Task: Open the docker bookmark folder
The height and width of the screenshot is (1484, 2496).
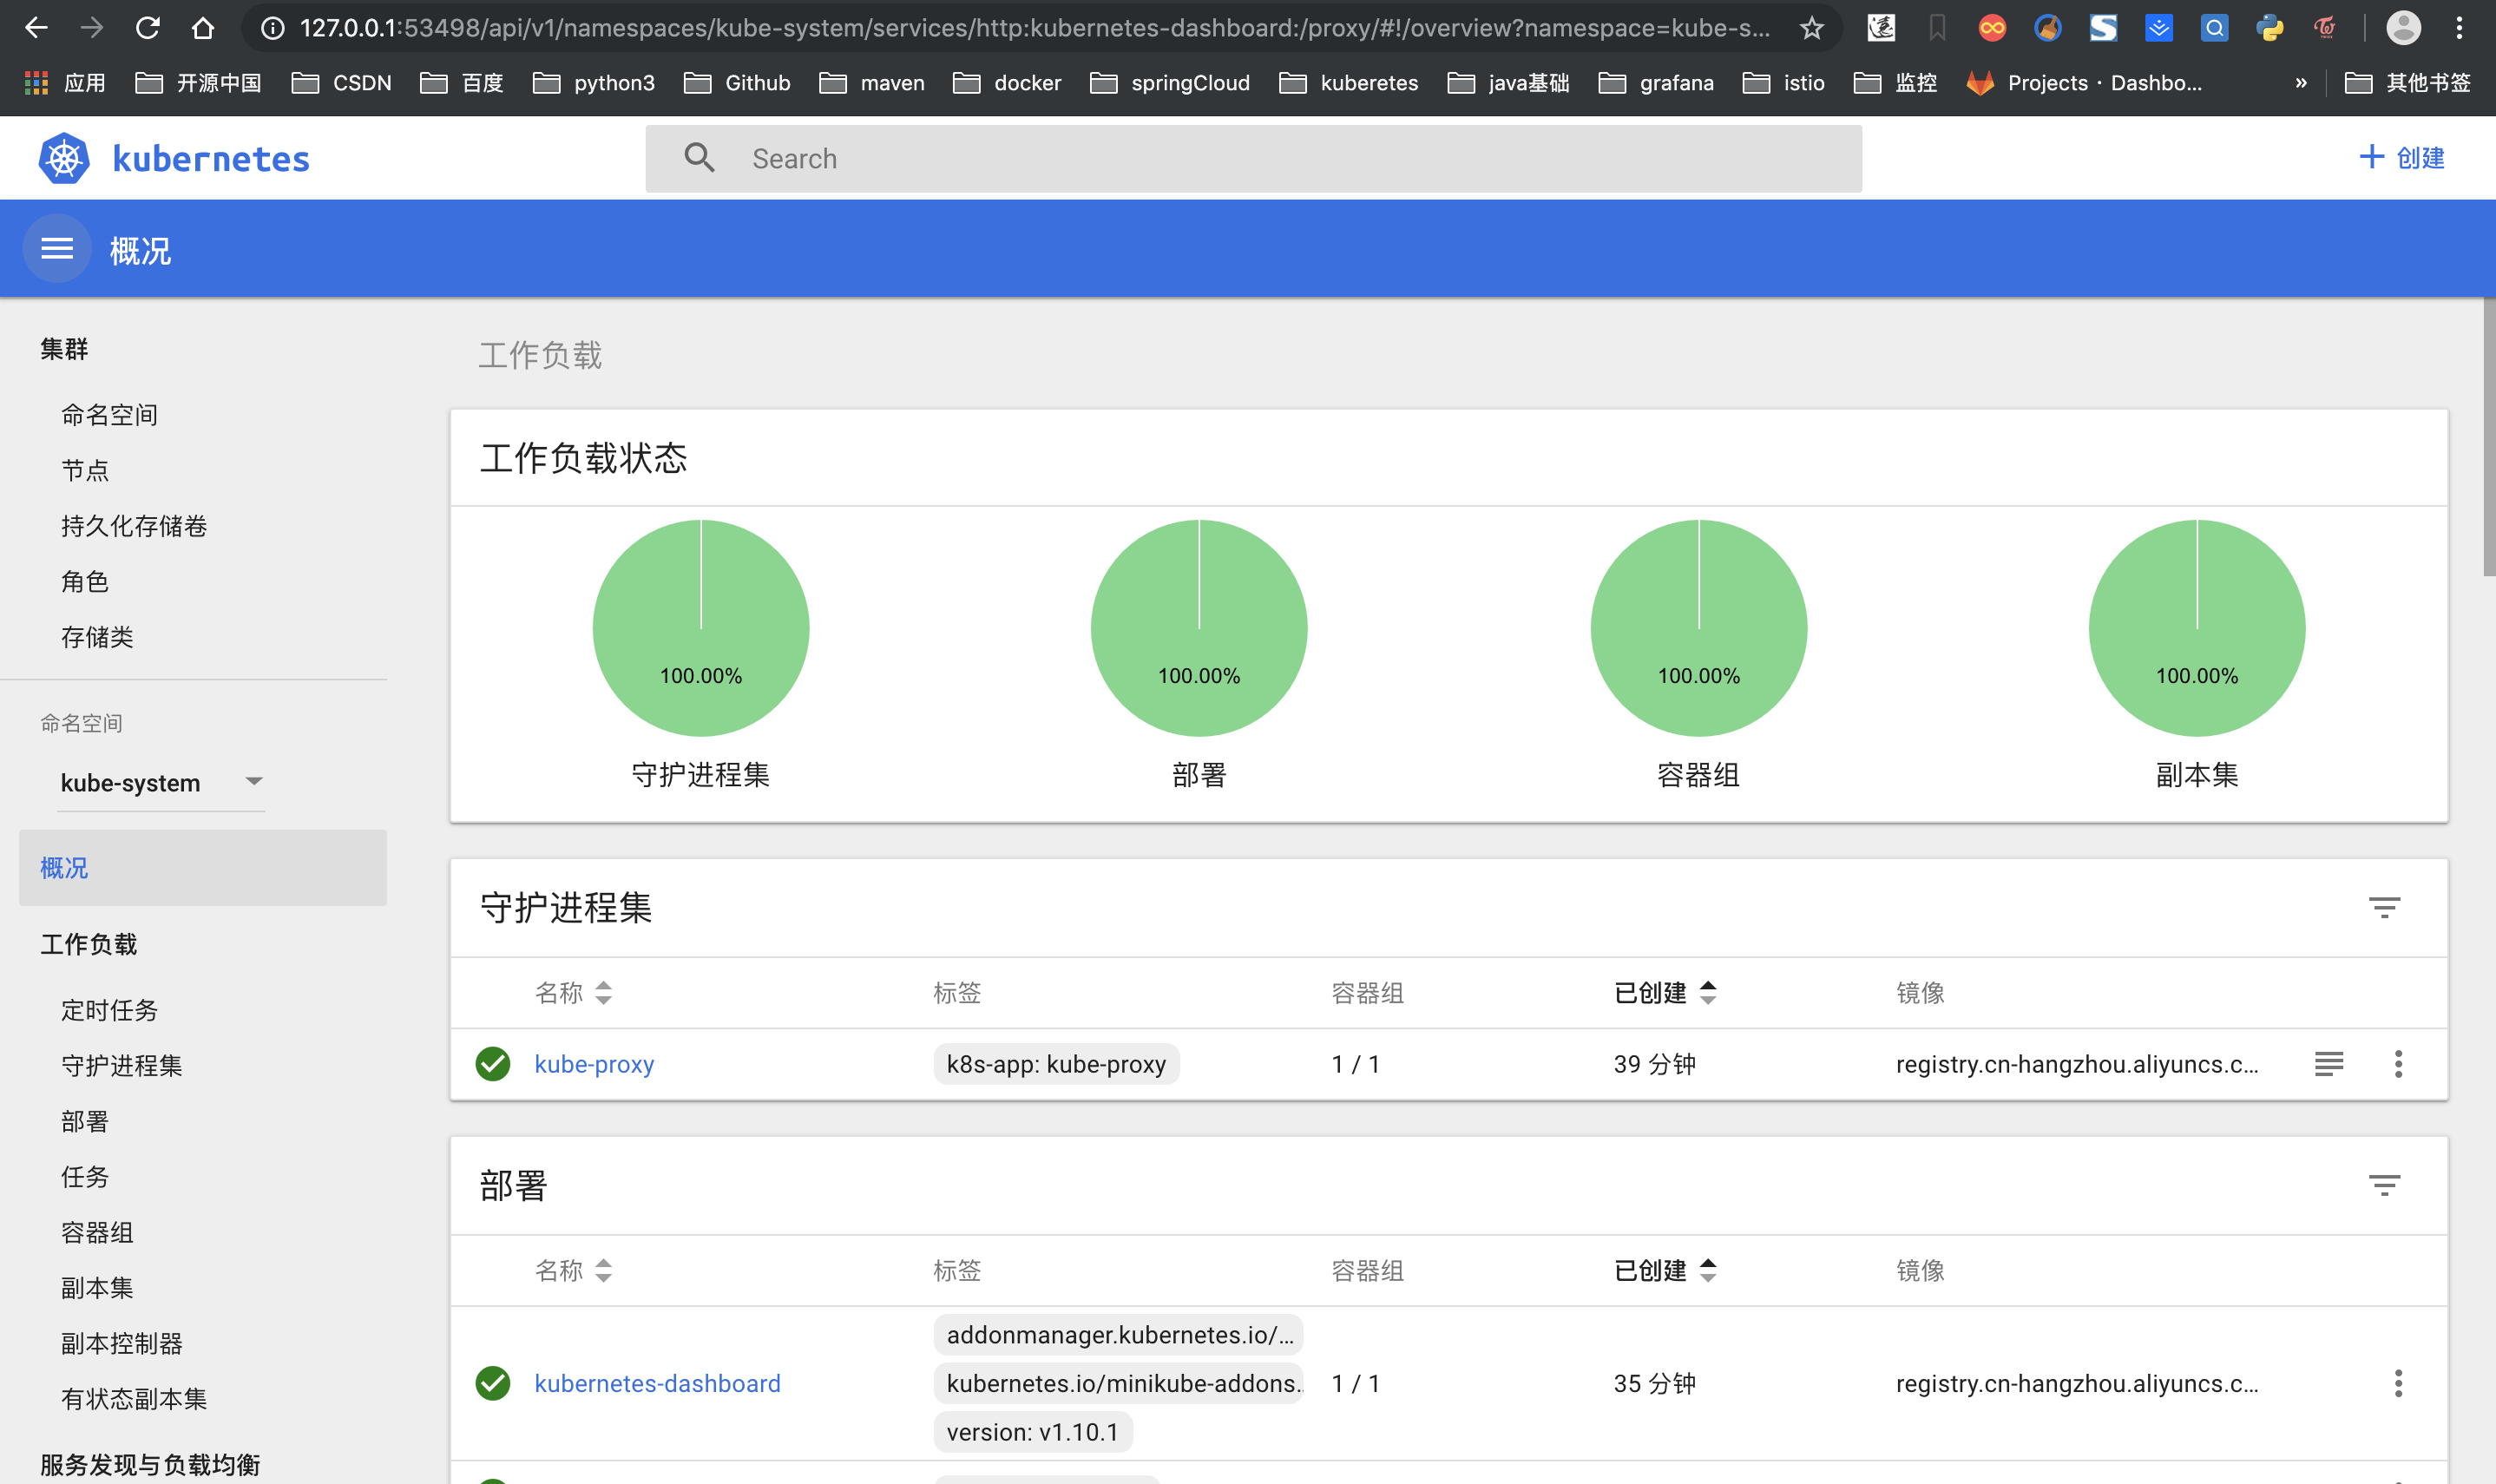Action: [1007, 83]
